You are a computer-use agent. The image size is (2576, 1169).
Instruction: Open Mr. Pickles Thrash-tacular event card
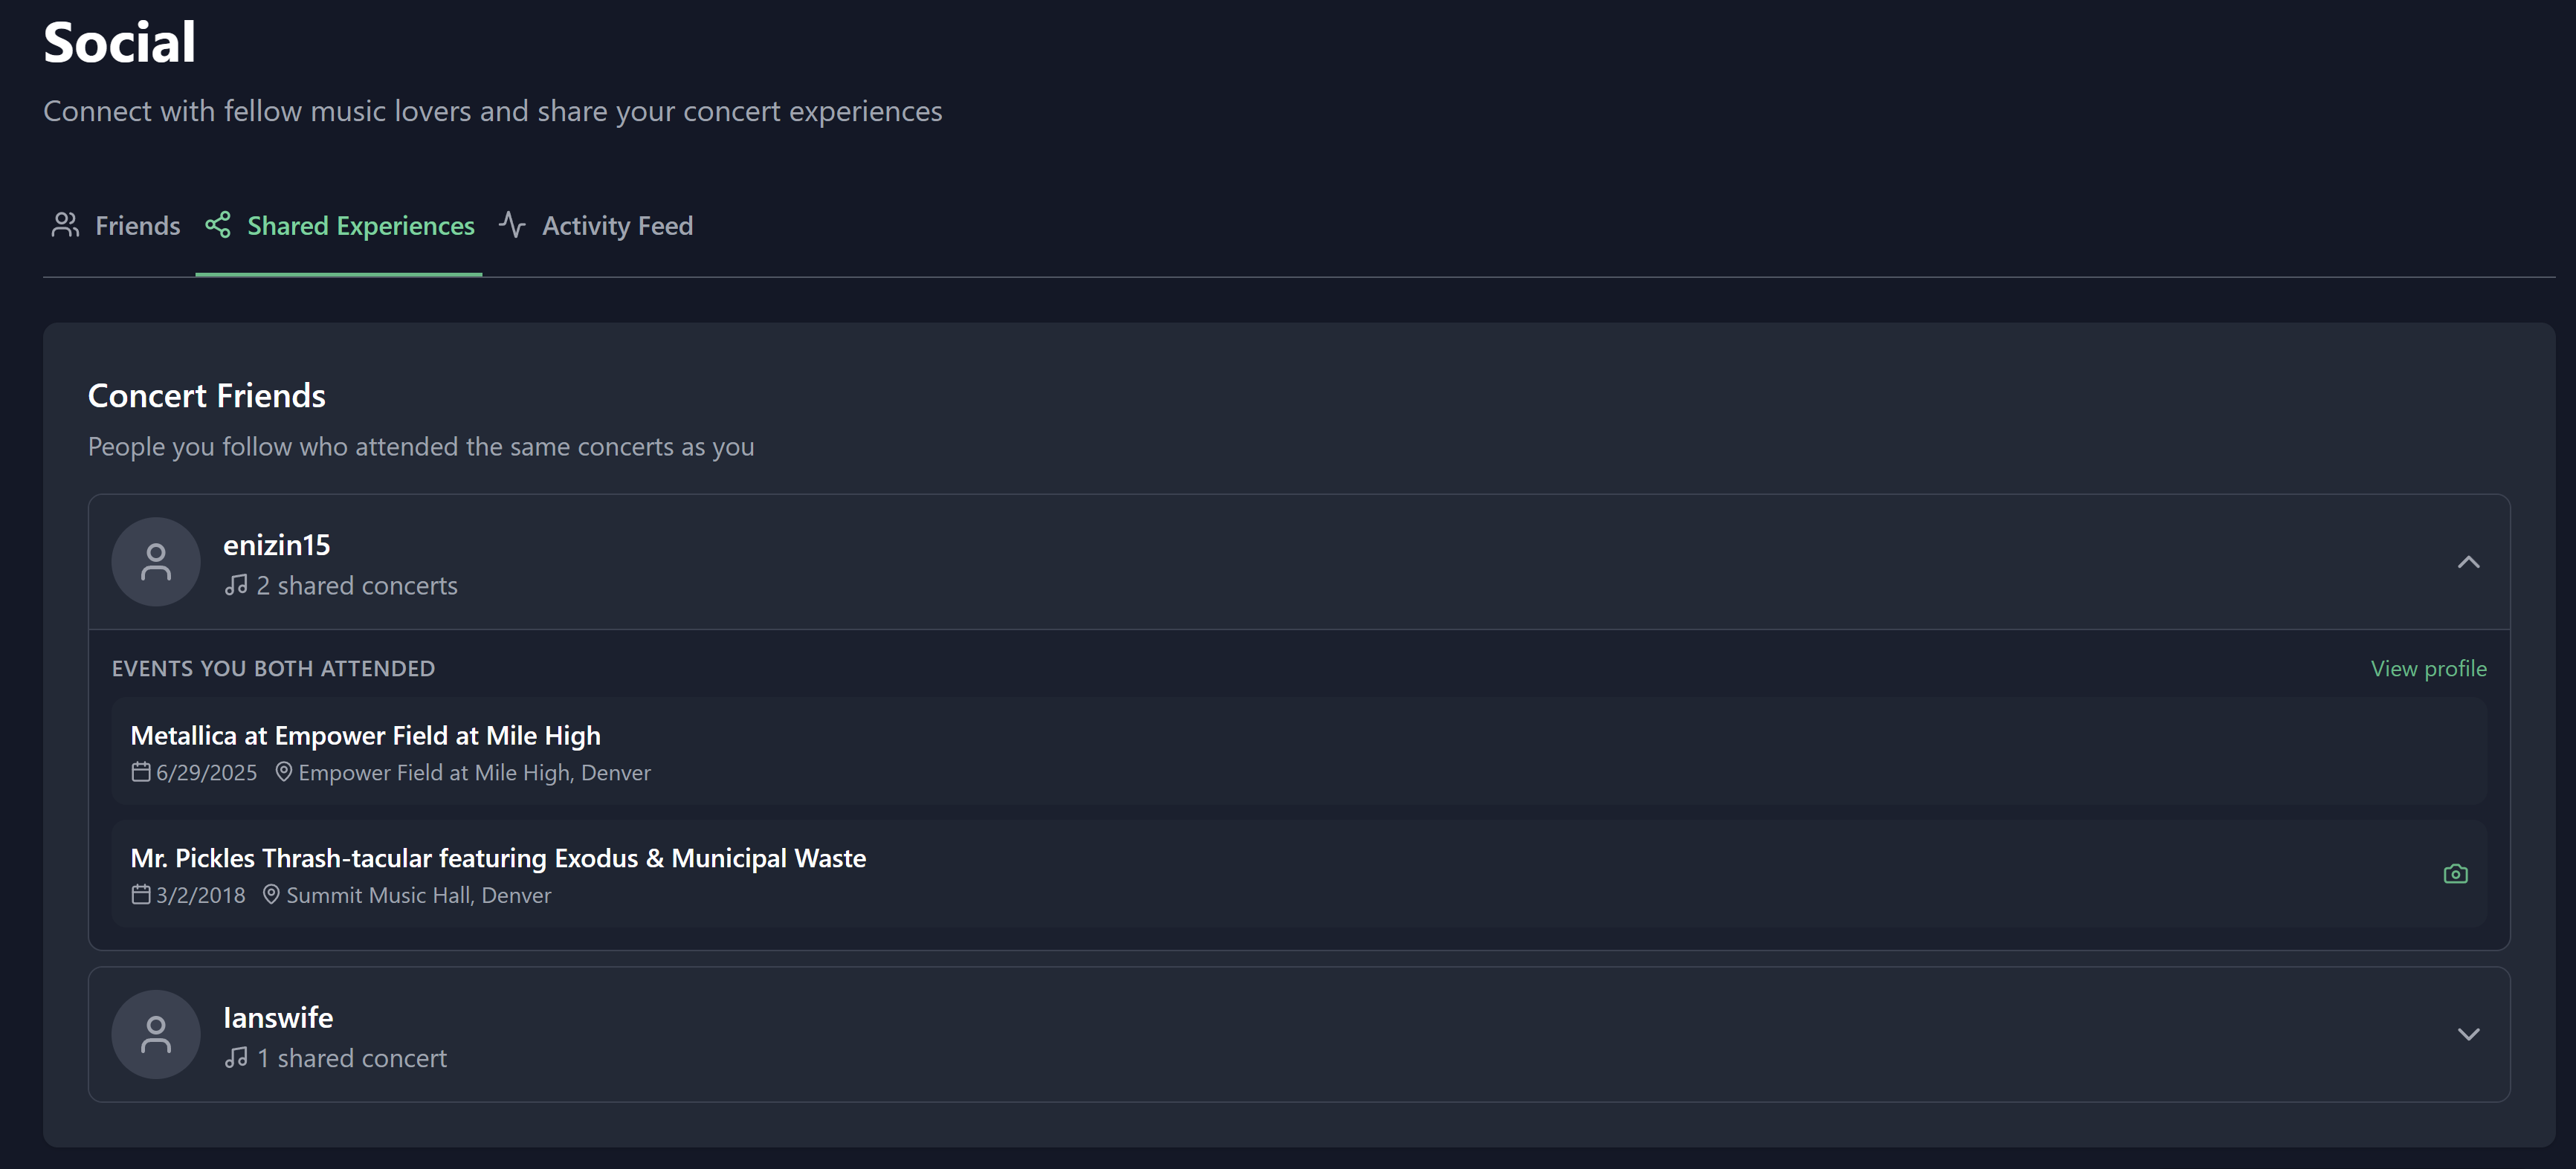(x=1299, y=874)
